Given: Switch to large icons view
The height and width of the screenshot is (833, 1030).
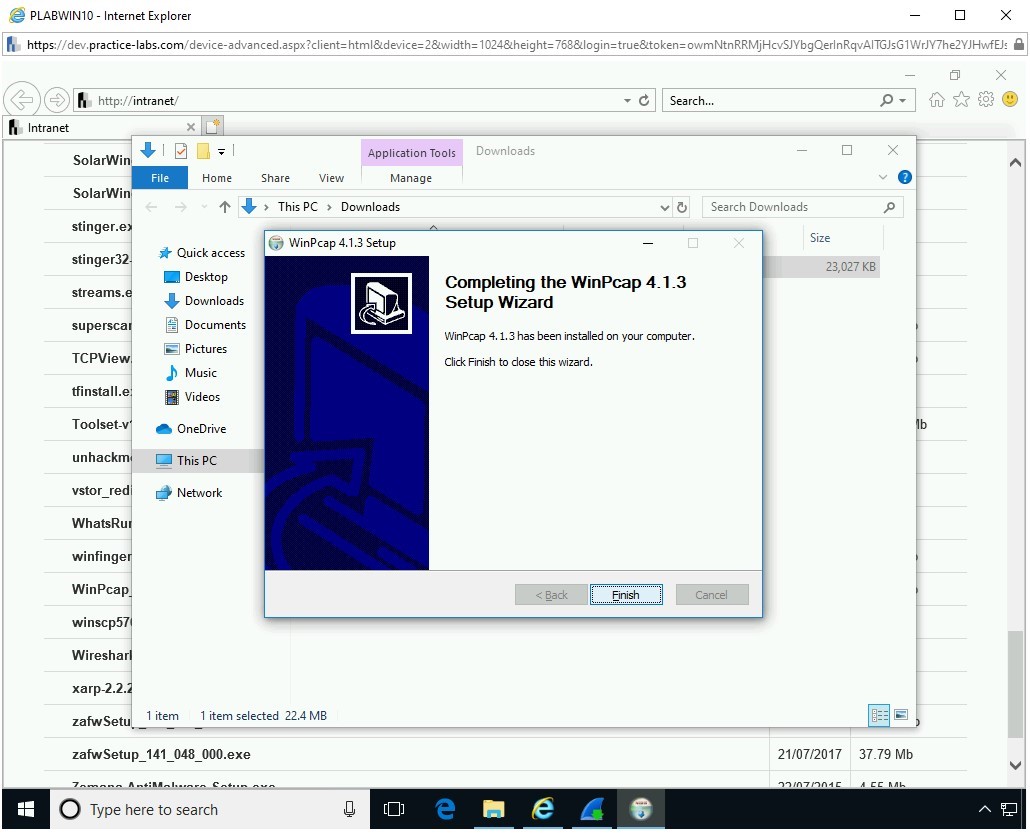Looking at the screenshot, I should 901,715.
